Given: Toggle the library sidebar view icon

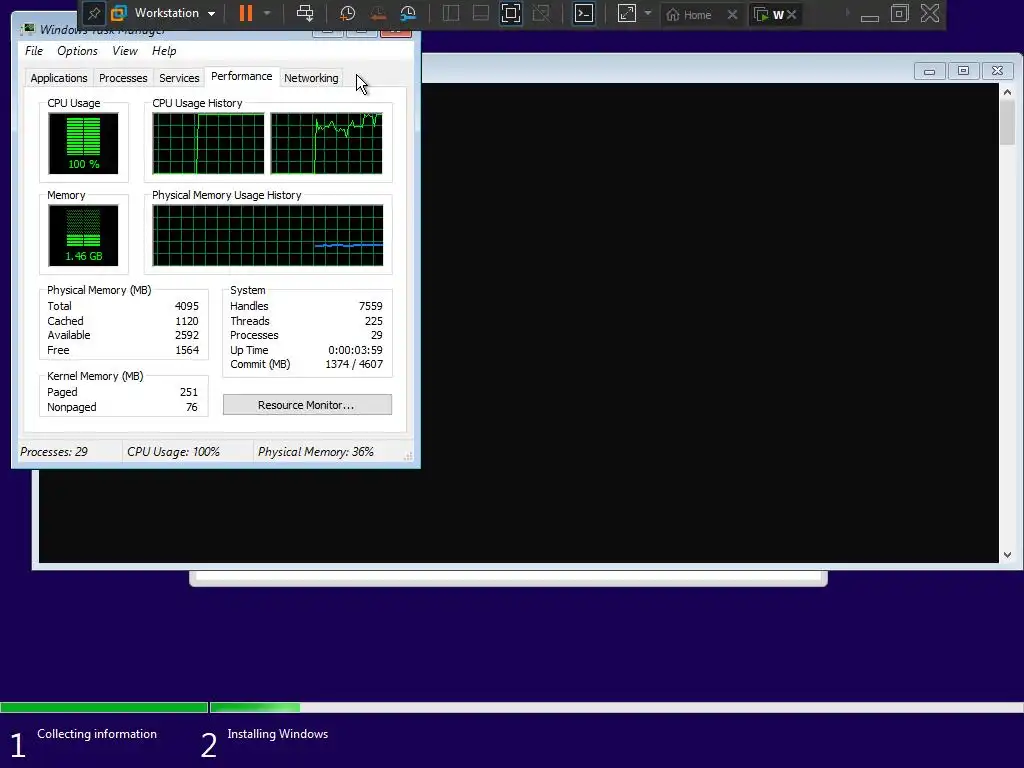Looking at the screenshot, I should pyautogui.click(x=451, y=13).
